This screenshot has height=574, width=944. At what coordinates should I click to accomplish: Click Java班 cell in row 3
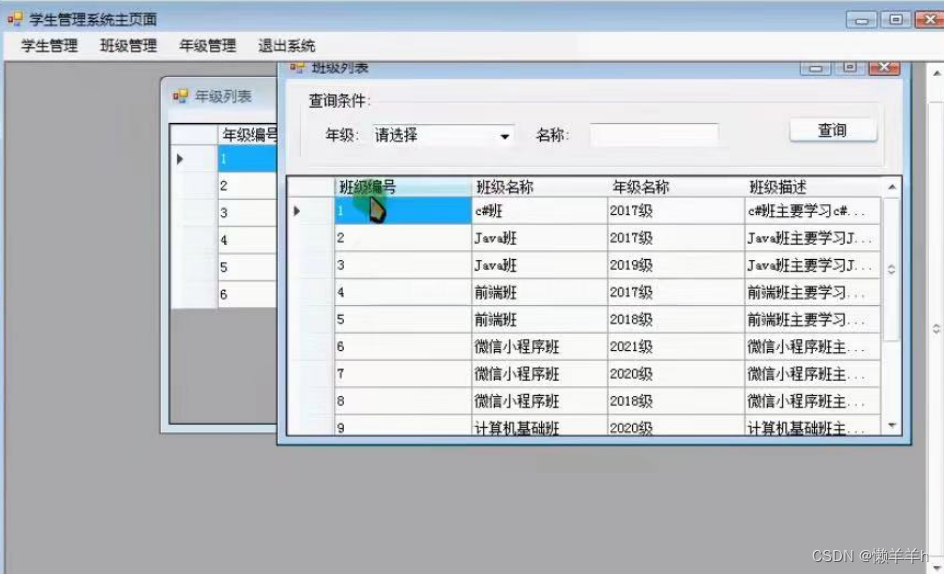click(539, 265)
